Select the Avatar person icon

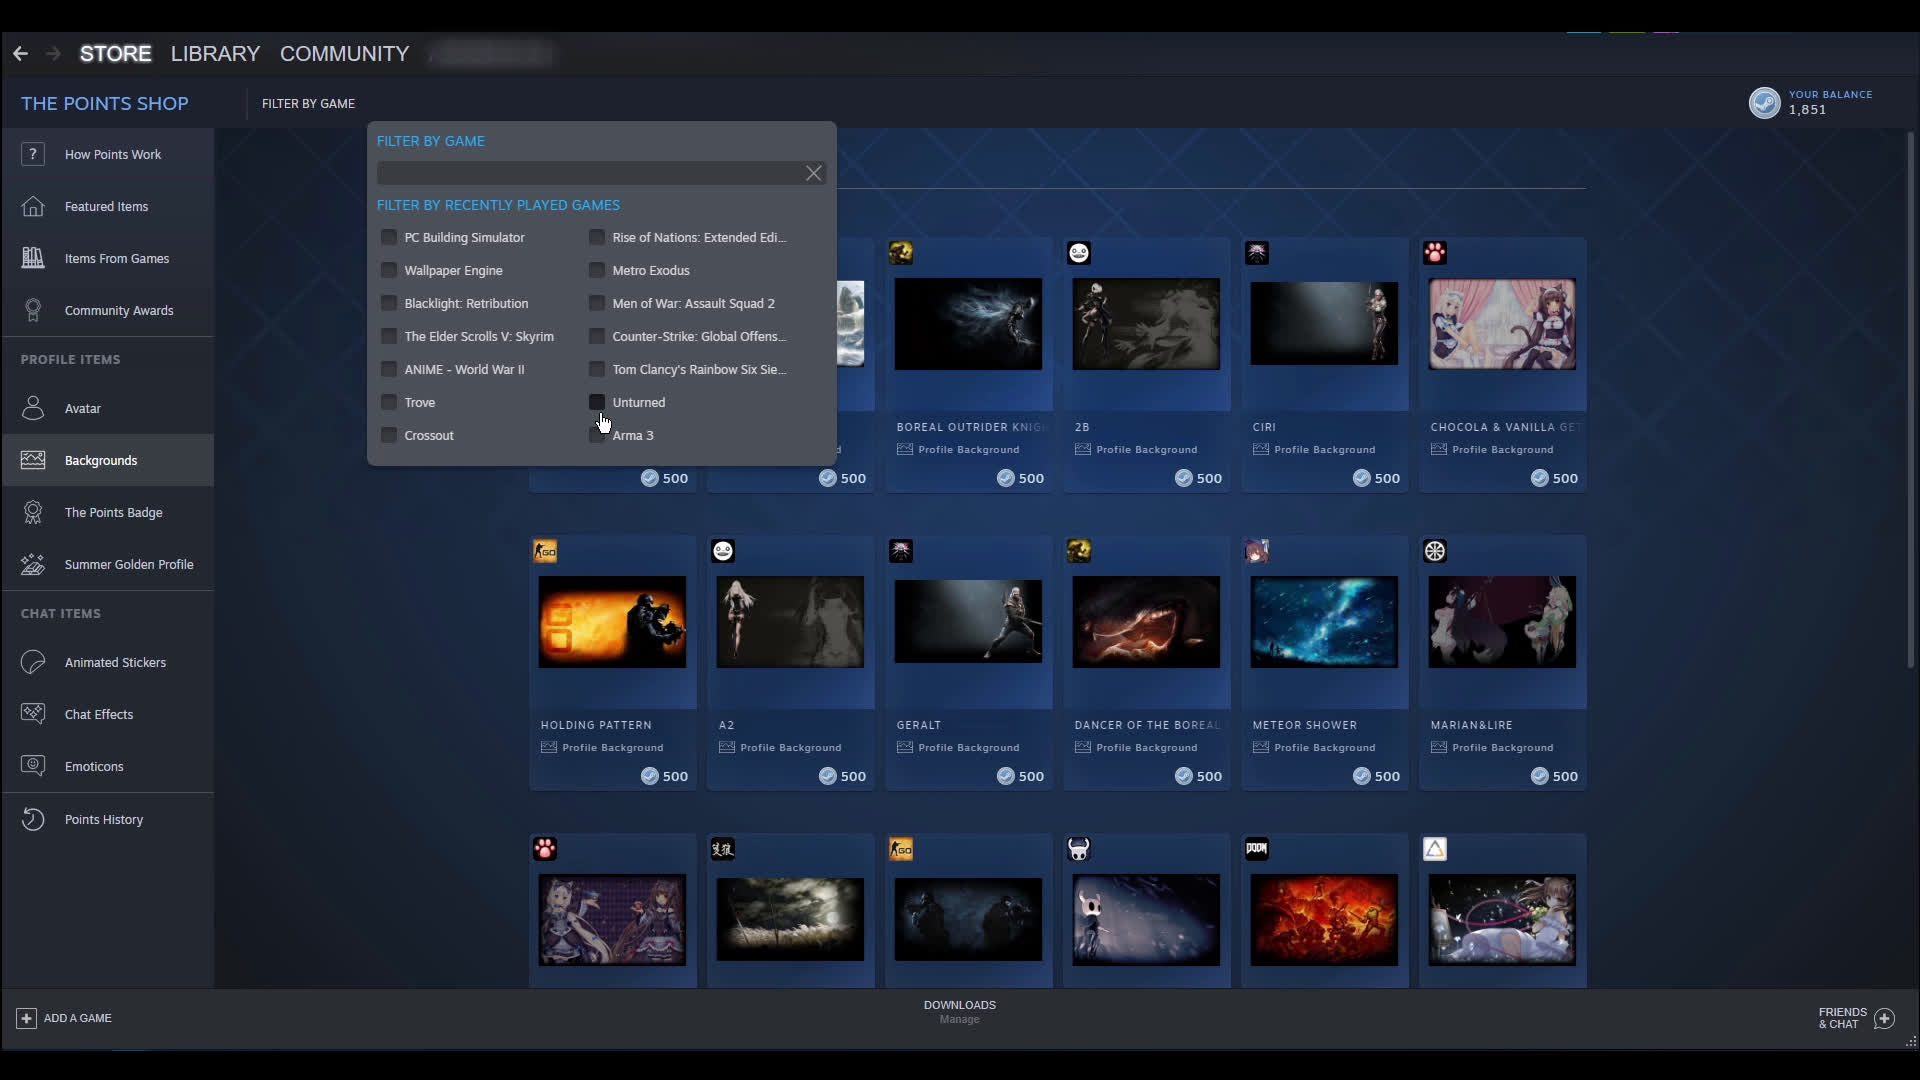pyautogui.click(x=33, y=408)
